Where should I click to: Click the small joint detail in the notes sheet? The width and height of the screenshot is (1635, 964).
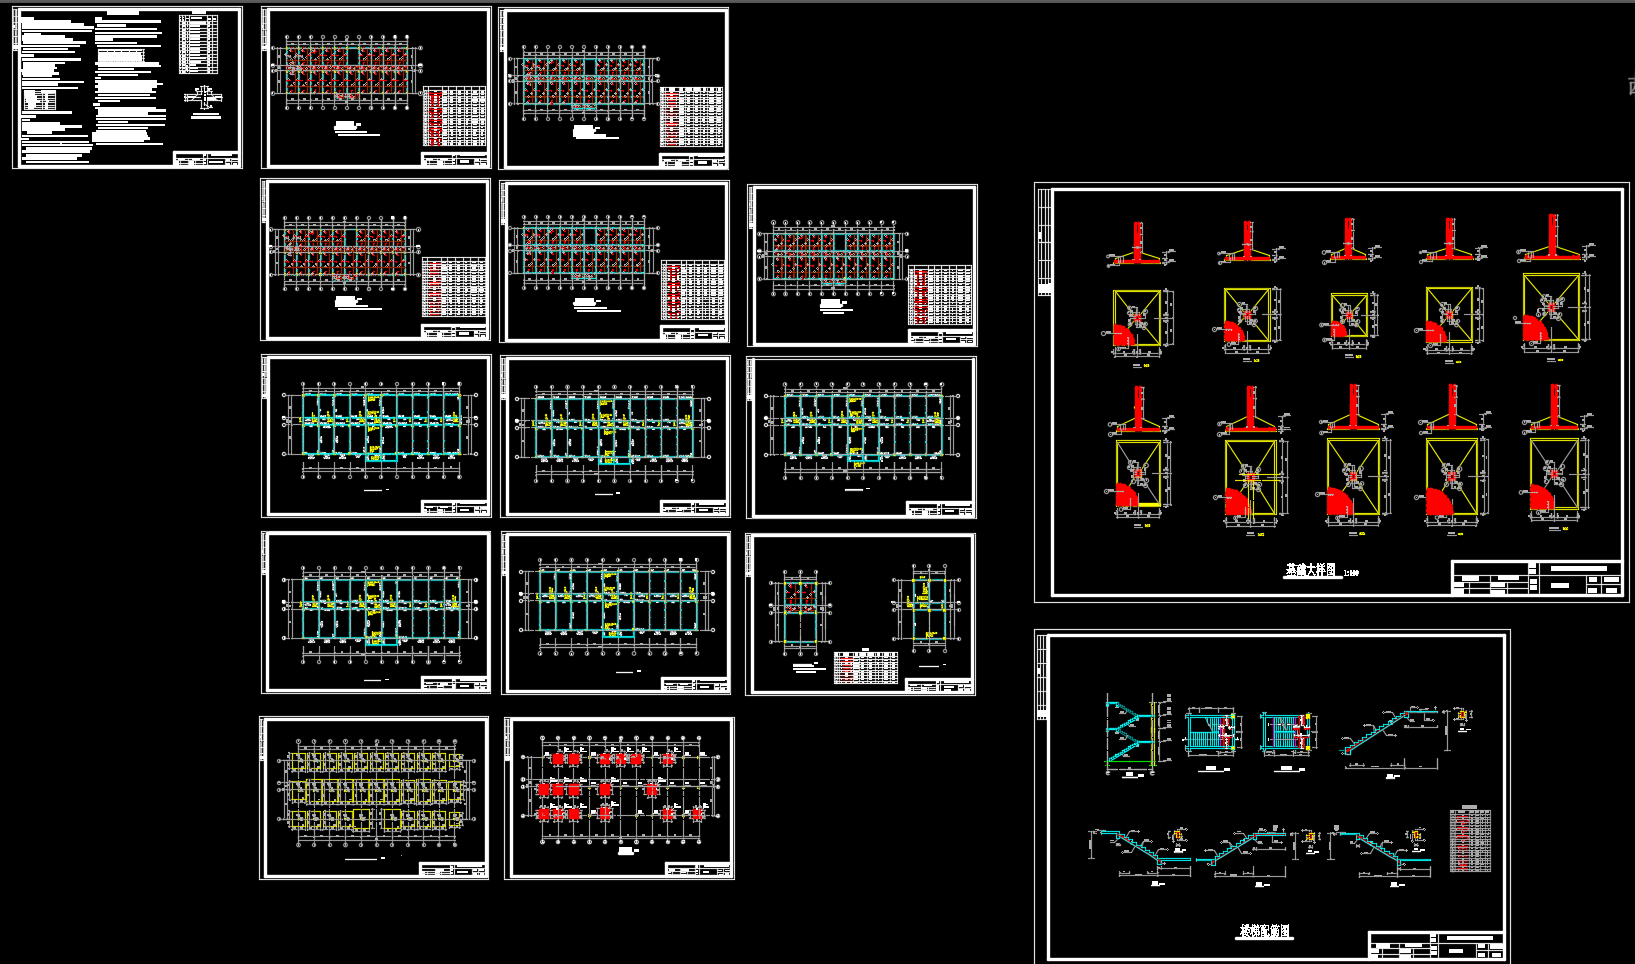206,100
